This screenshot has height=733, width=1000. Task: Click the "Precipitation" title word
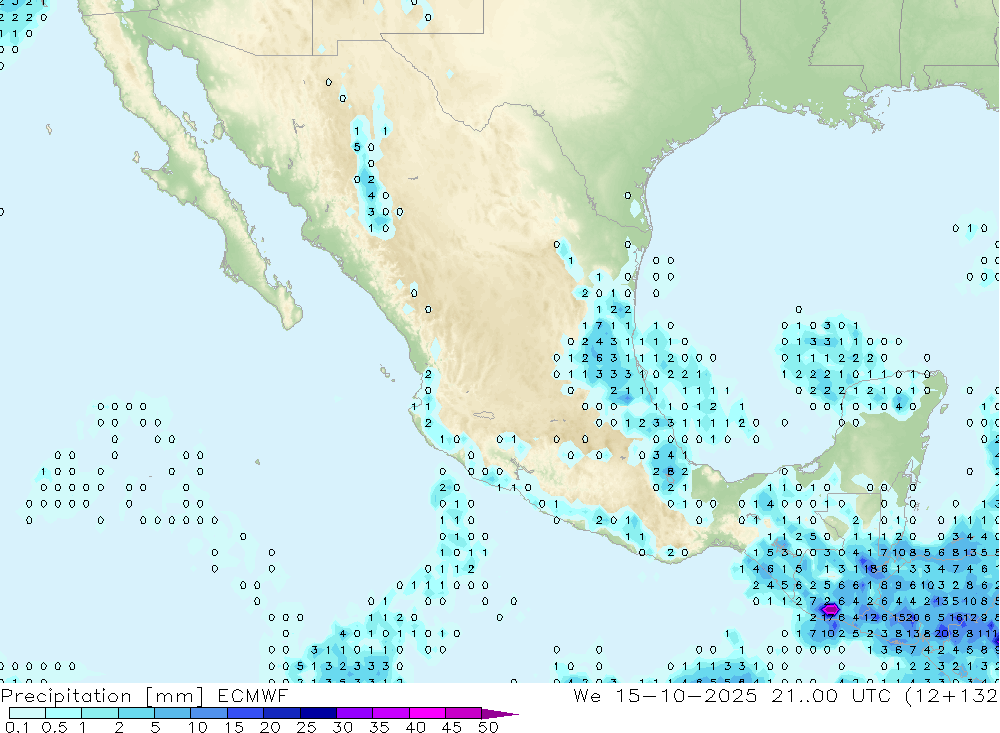click(x=66, y=696)
